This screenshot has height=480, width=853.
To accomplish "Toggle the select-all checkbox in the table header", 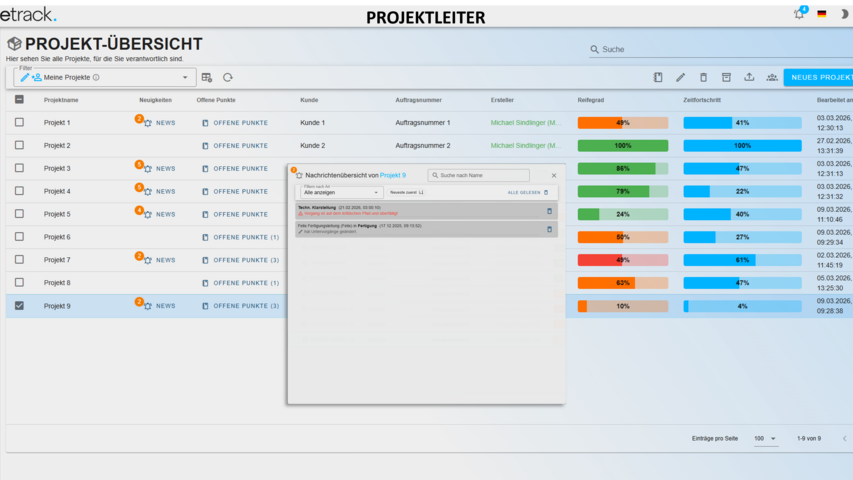I will tap(19, 100).
